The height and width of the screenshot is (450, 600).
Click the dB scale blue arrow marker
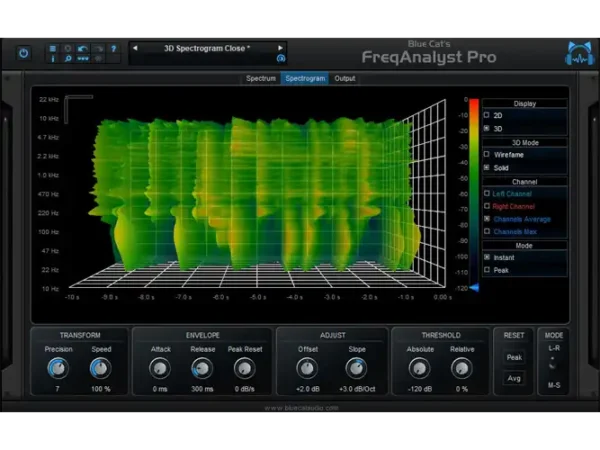(474, 287)
